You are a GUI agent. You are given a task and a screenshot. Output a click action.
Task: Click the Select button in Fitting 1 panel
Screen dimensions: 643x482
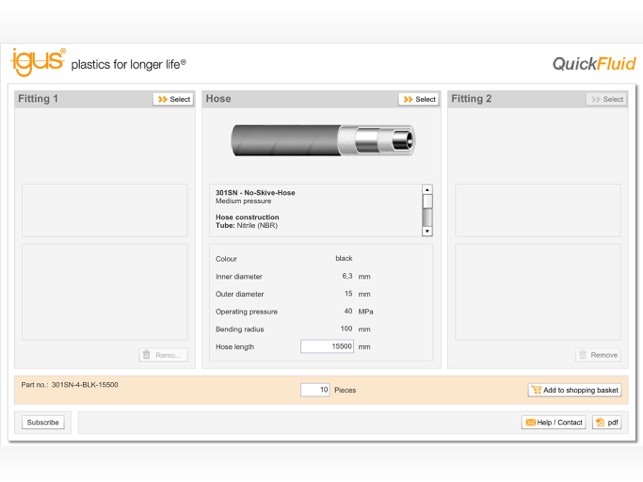173,99
